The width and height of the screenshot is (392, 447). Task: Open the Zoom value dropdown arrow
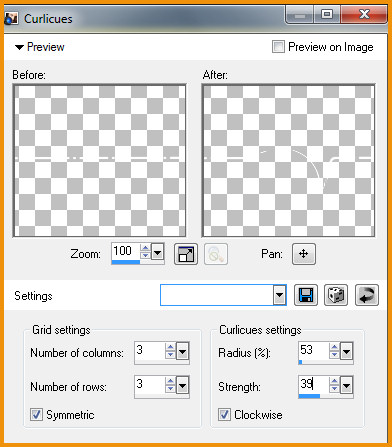click(157, 252)
